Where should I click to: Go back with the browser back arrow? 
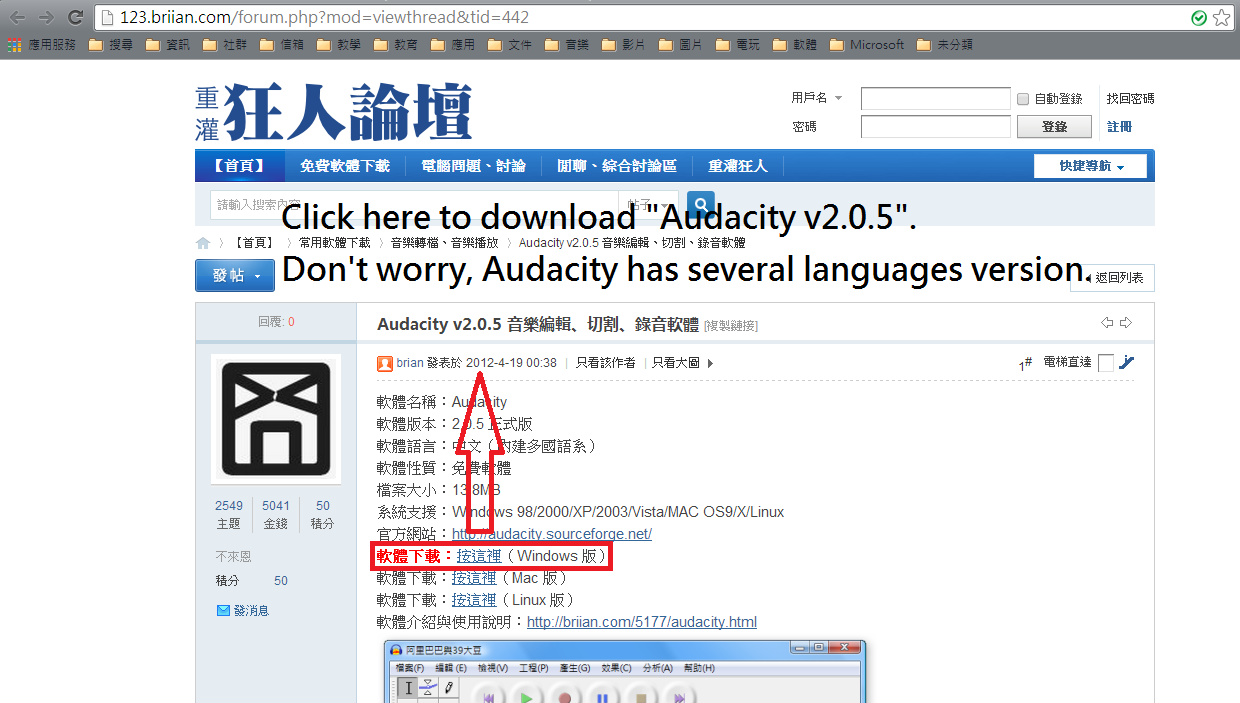tap(18, 17)
